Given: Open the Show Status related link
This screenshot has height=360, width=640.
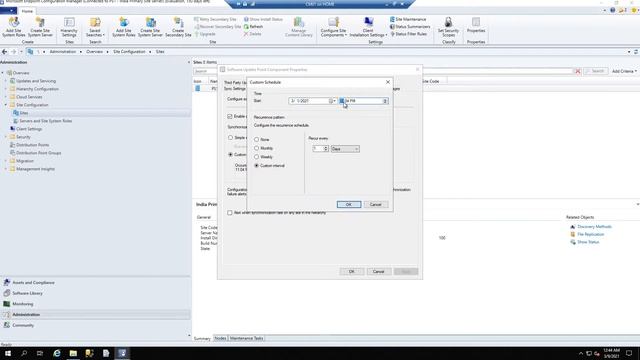Looking at the screenshot, I should click(x=588, y=242).
